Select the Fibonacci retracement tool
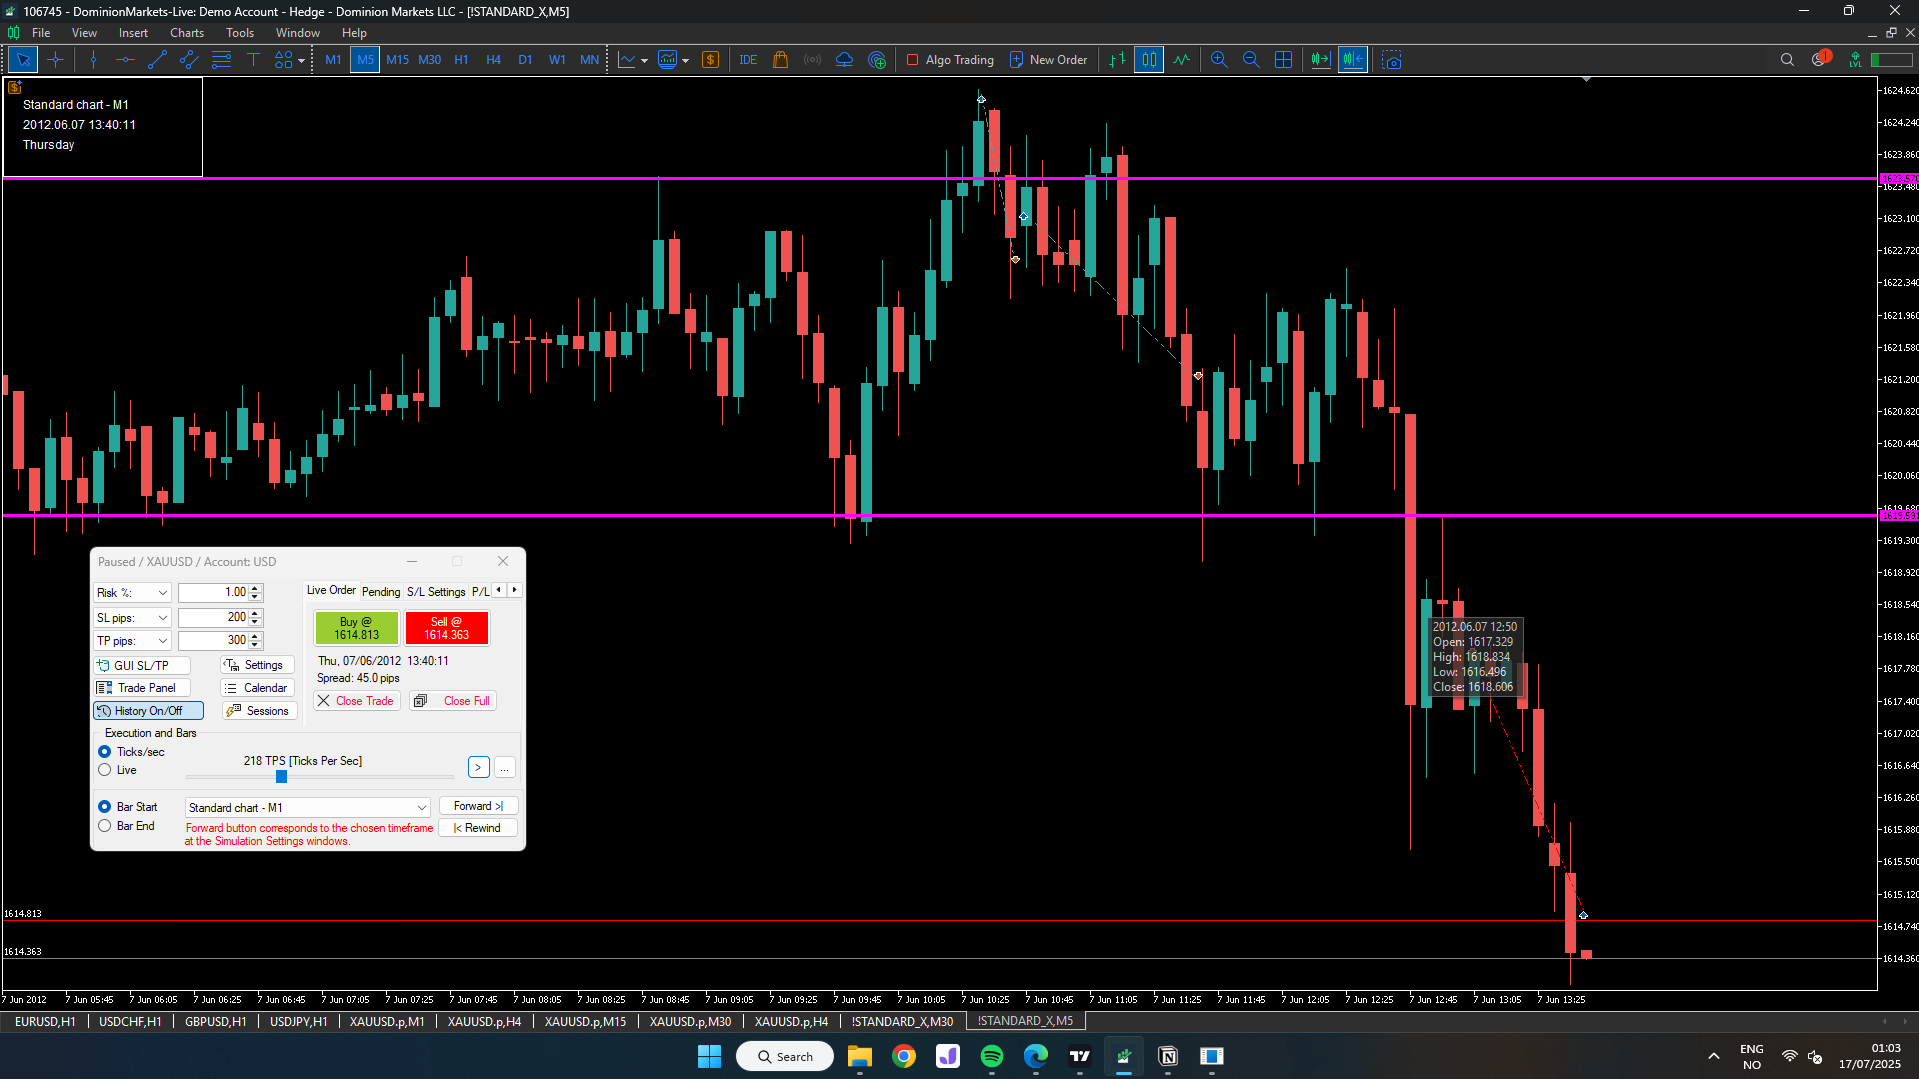This screenshot has width=1919, height=1079. [x=221, y=60]
